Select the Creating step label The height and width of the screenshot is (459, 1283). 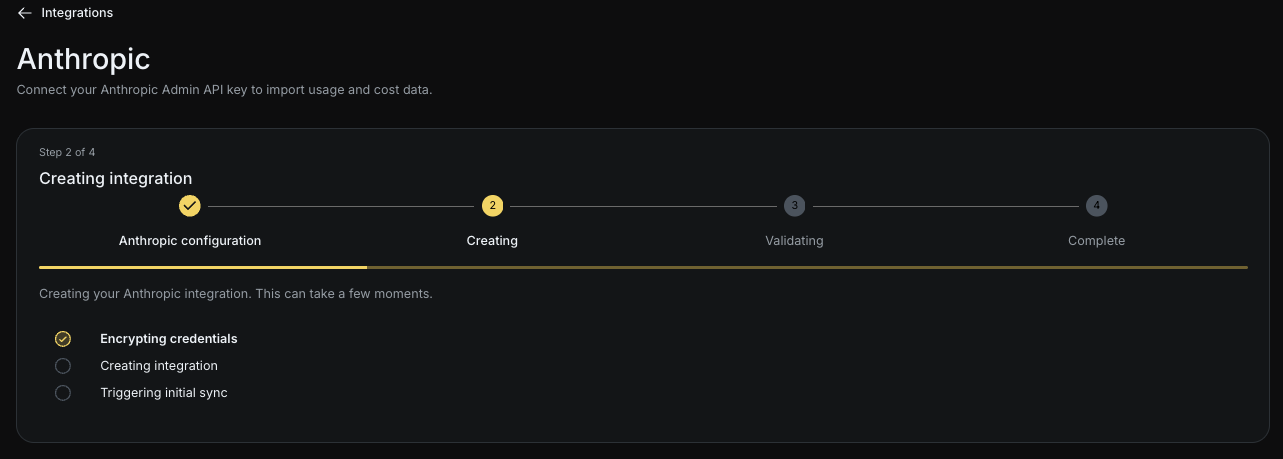pyautogui.click(x=492, y=241)
